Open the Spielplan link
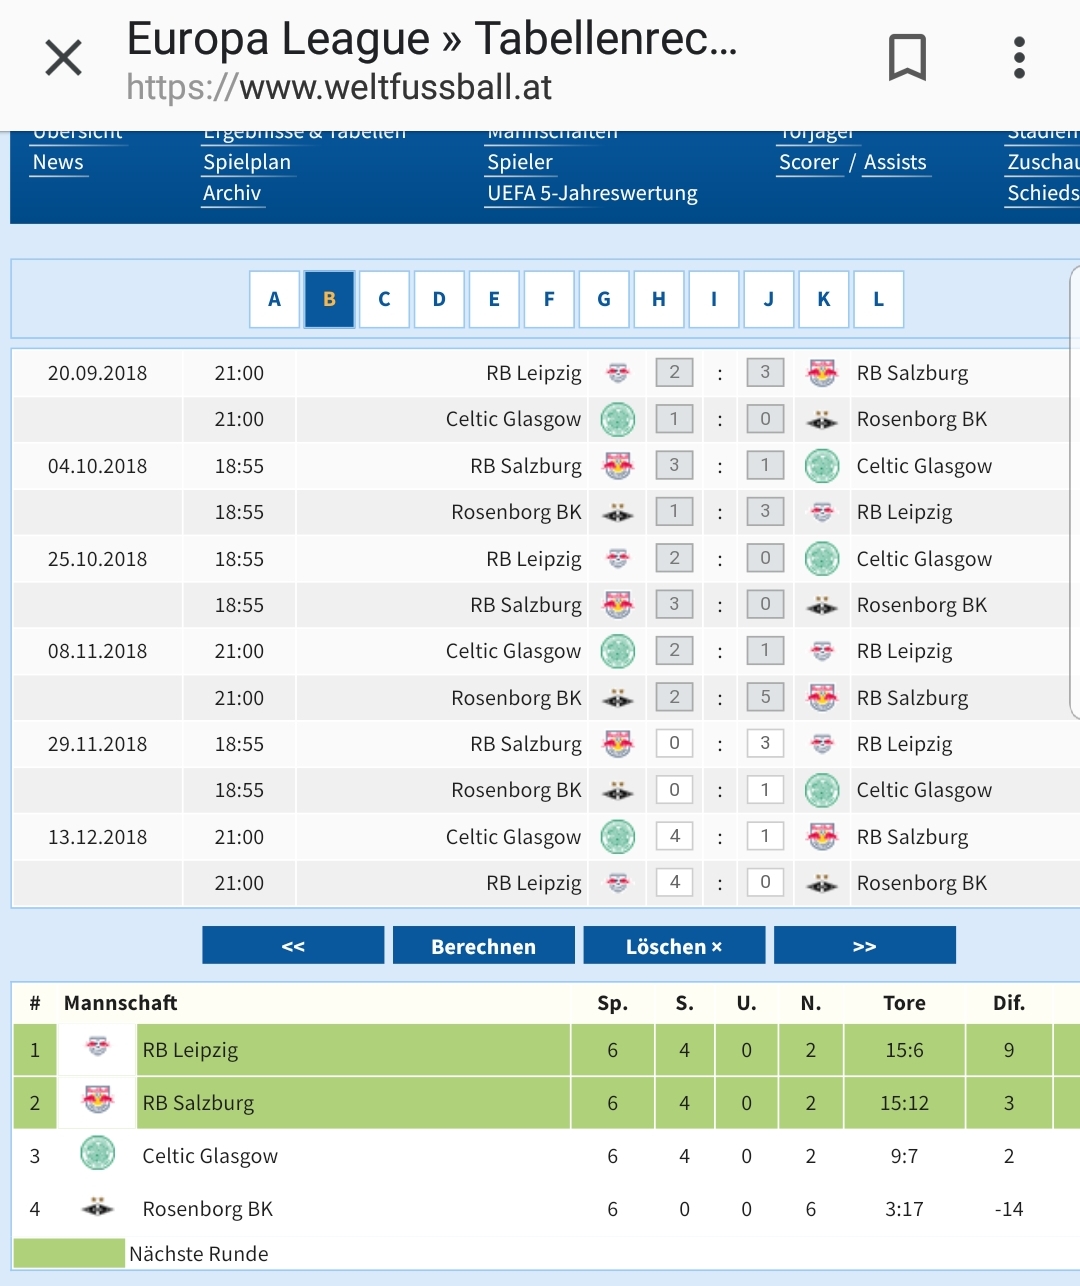 (x=247, y=162)
